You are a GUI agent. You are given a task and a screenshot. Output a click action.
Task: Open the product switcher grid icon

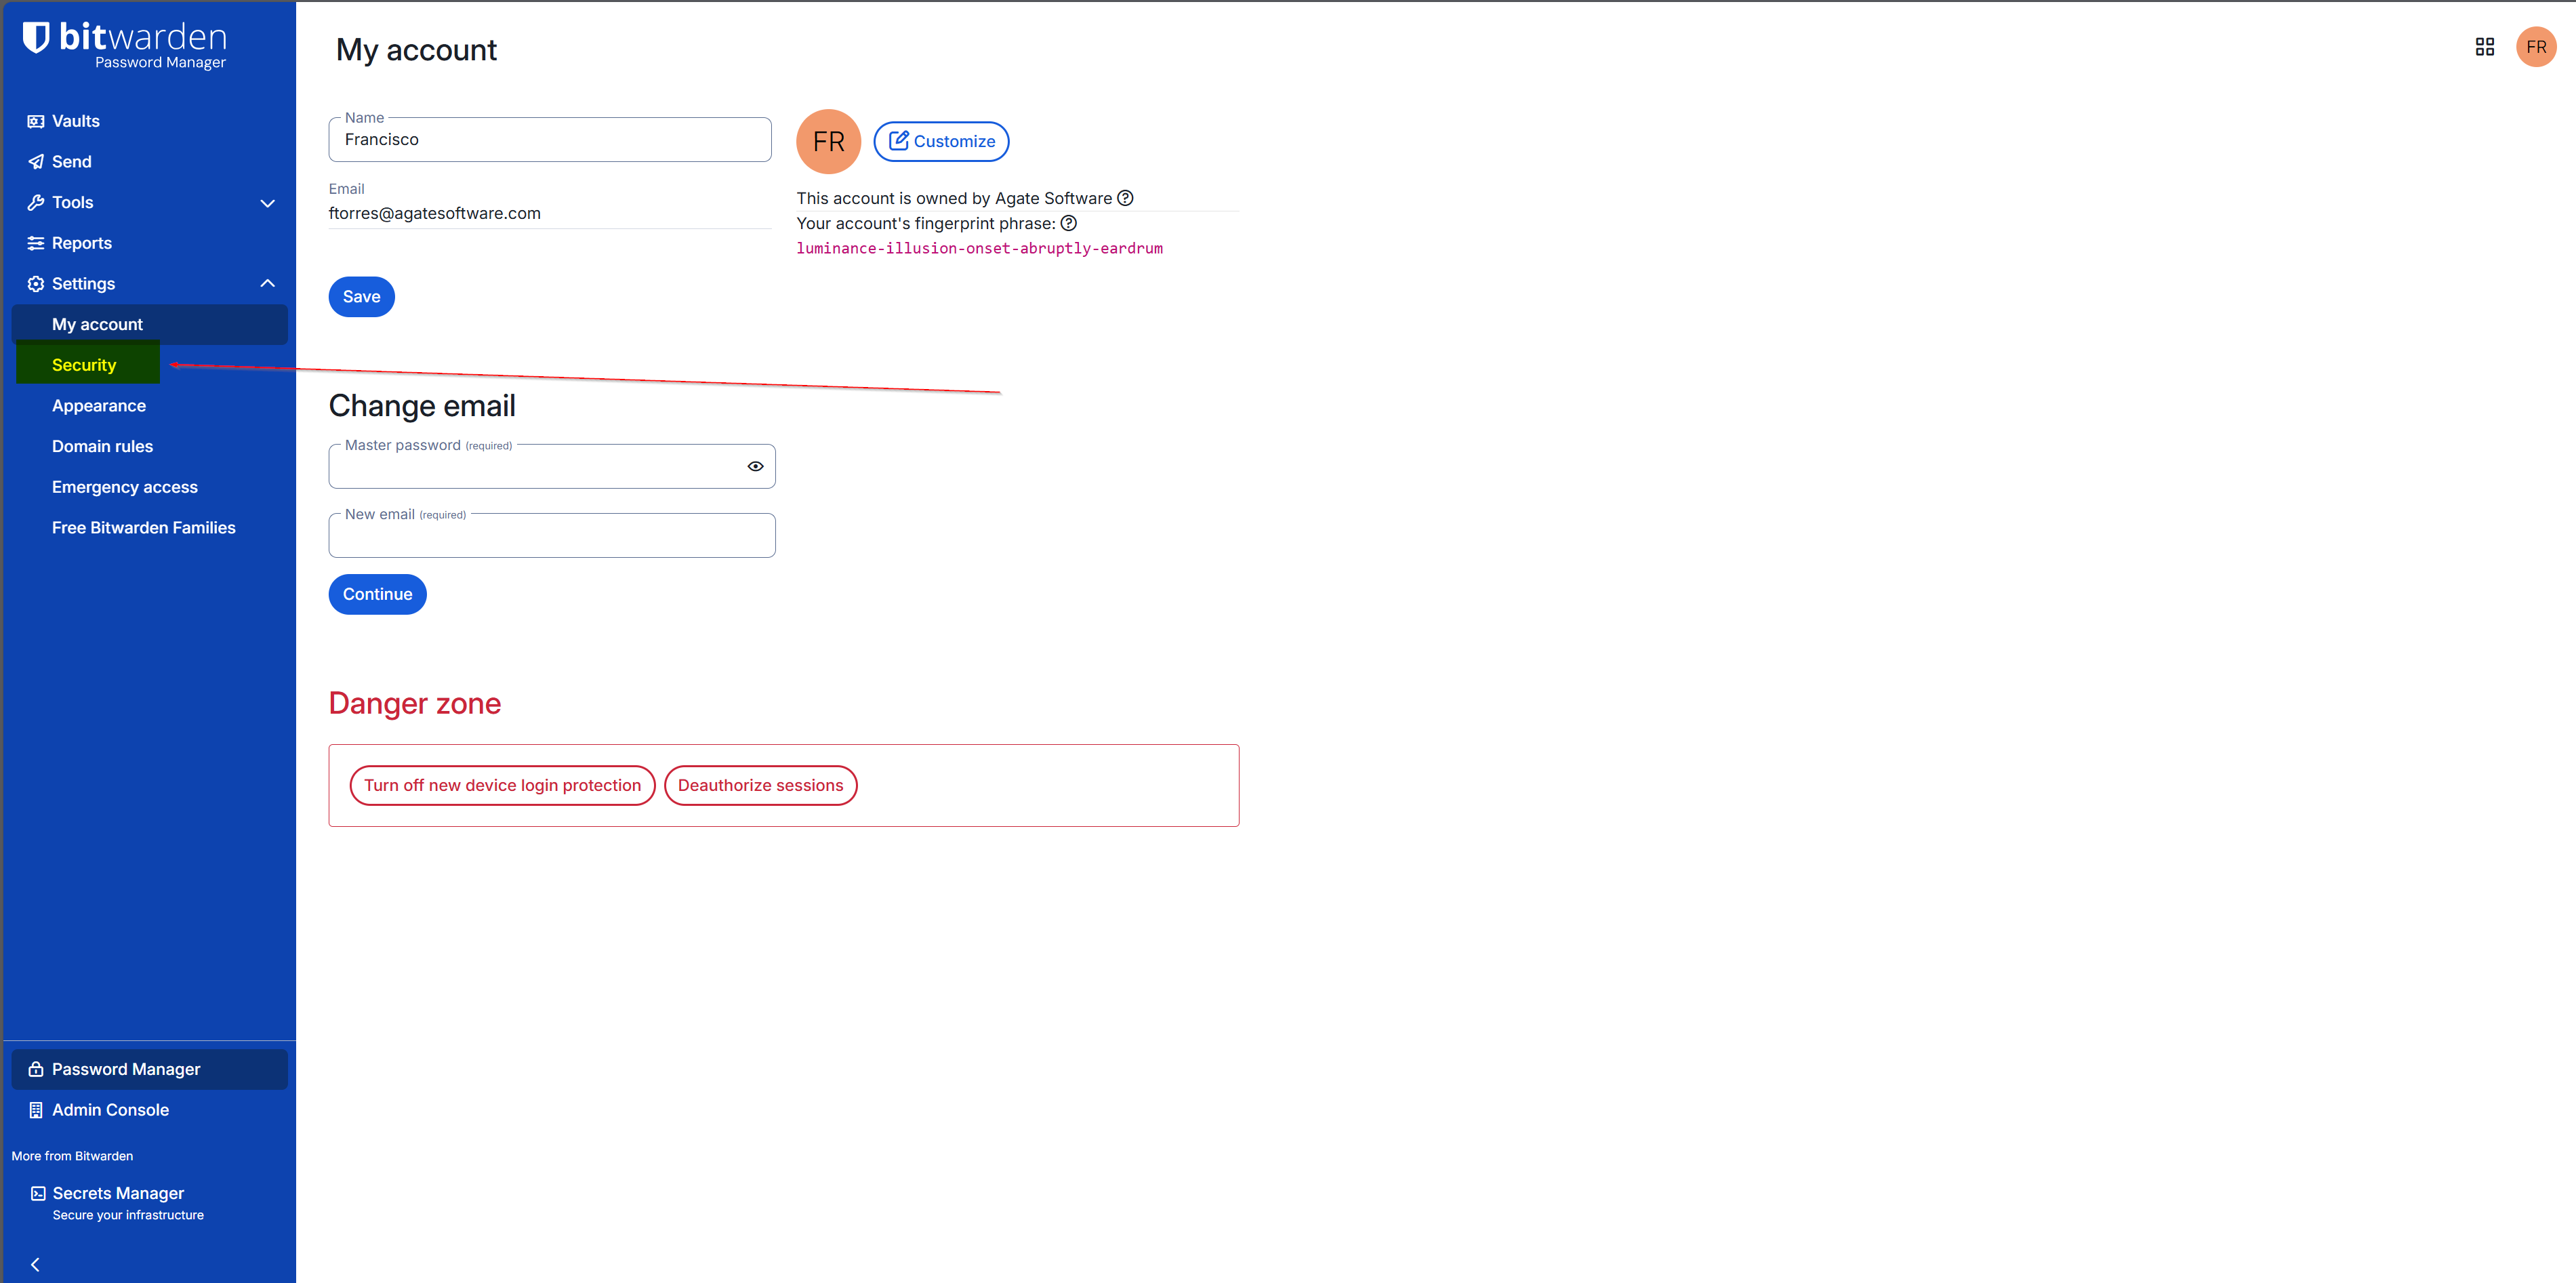(x=2484, y=47)
